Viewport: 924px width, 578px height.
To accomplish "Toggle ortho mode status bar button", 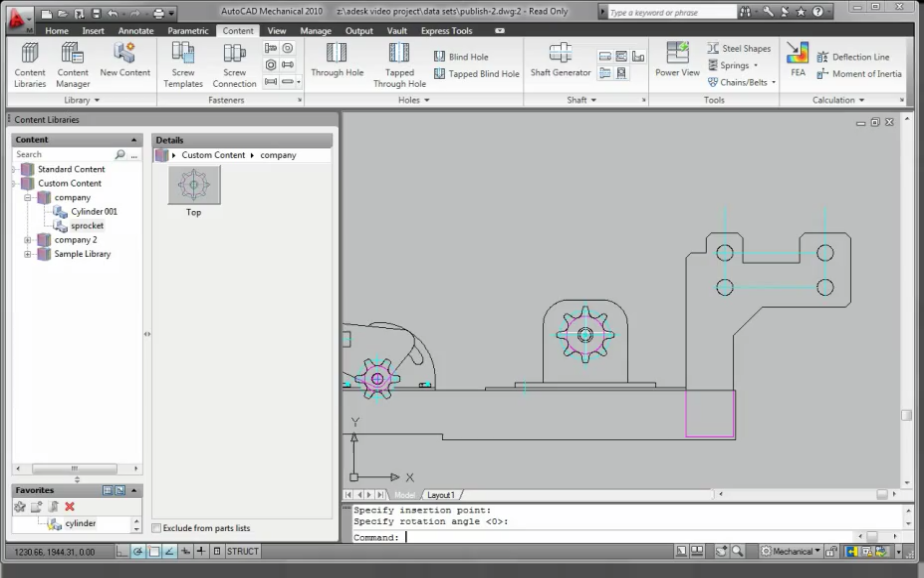I will pos(122,551).
